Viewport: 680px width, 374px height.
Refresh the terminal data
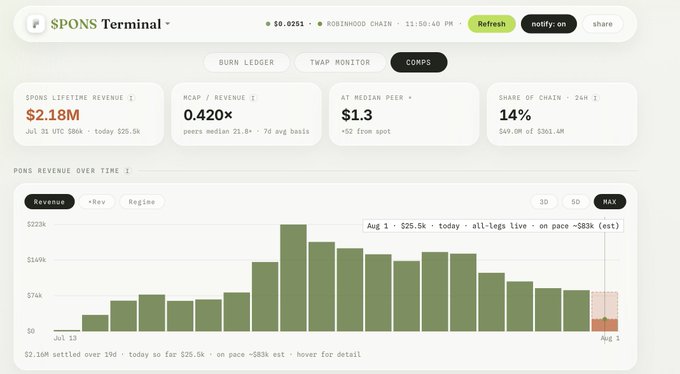491,24
